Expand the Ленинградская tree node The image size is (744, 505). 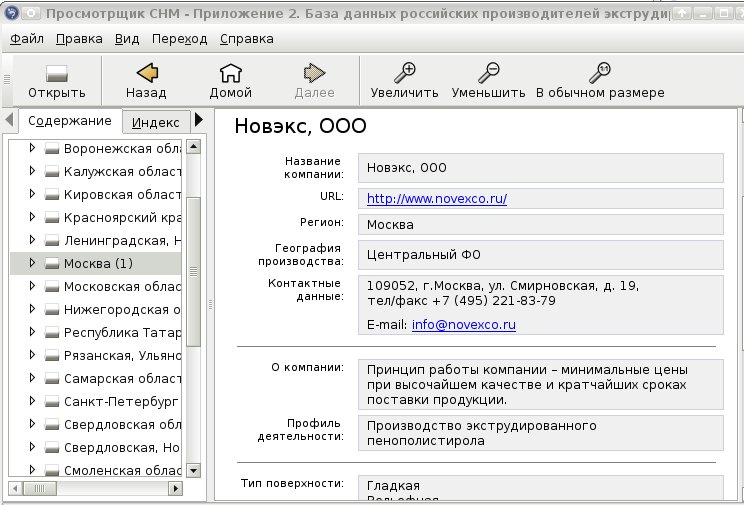pos(32,240)
